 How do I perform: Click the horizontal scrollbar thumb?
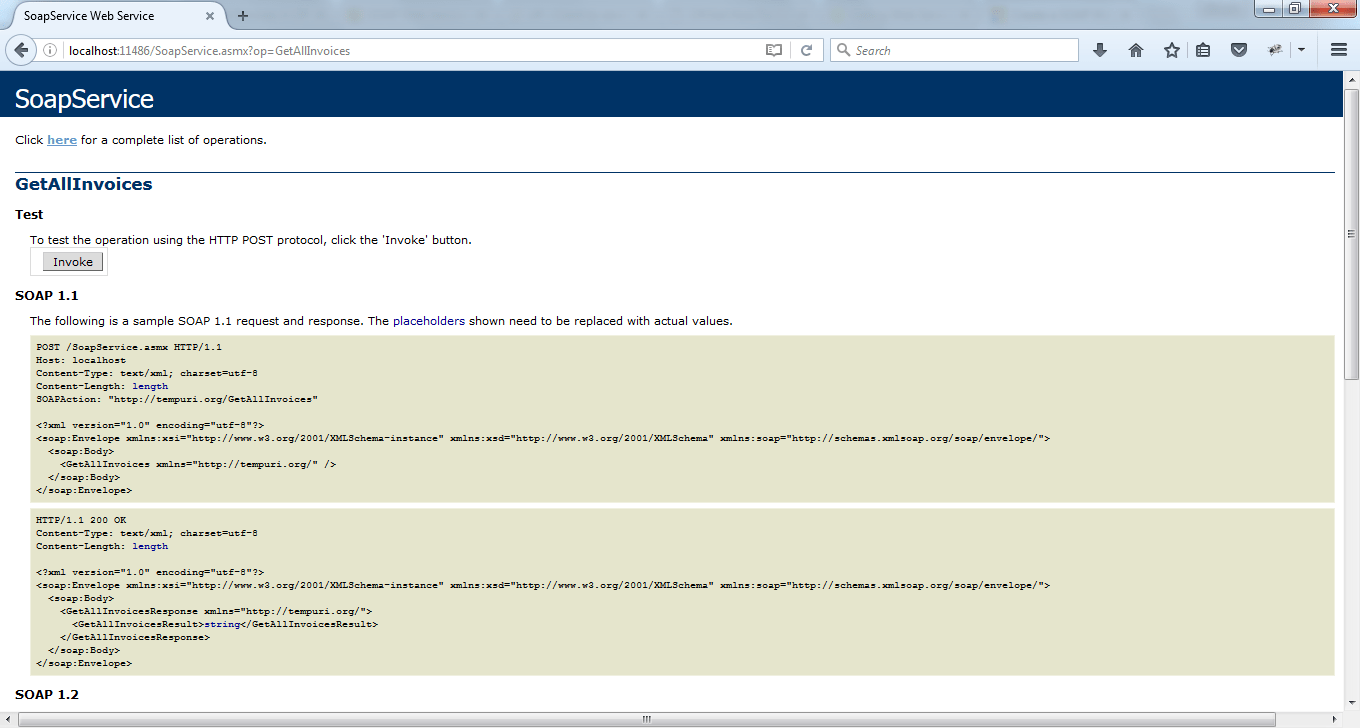pos(646,719)
